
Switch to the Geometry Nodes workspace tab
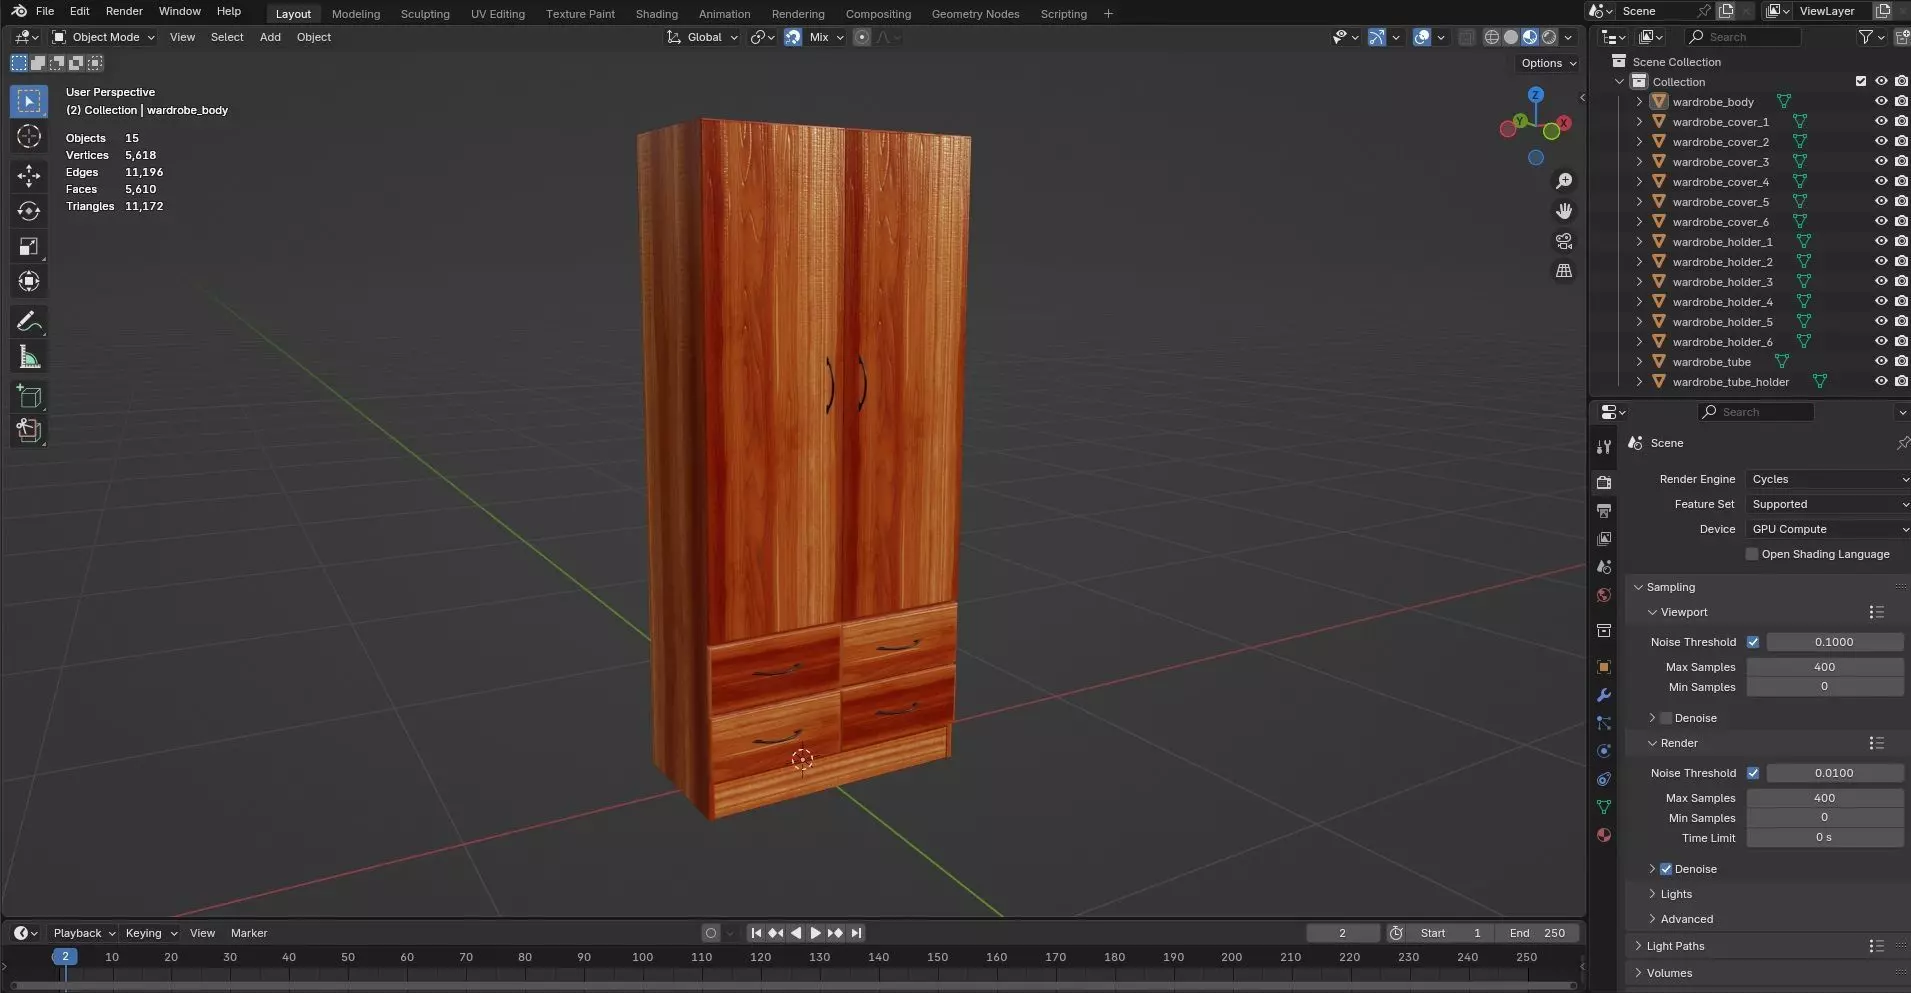tap(975, 14)
